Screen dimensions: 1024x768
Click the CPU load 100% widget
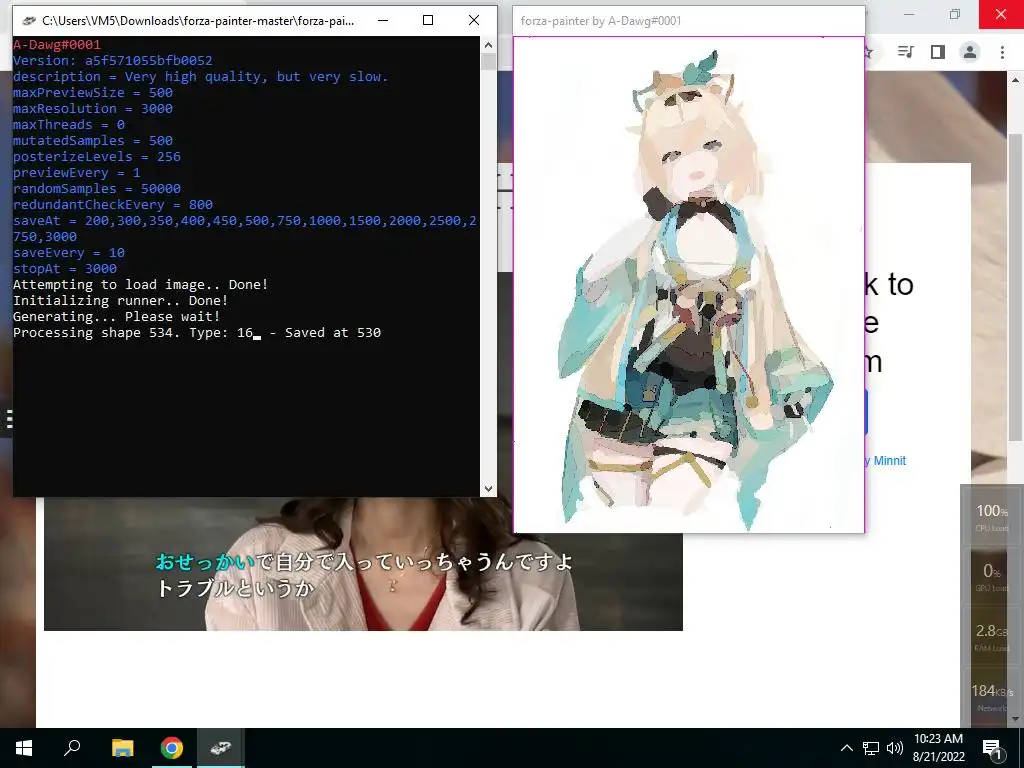coord(991,517)
